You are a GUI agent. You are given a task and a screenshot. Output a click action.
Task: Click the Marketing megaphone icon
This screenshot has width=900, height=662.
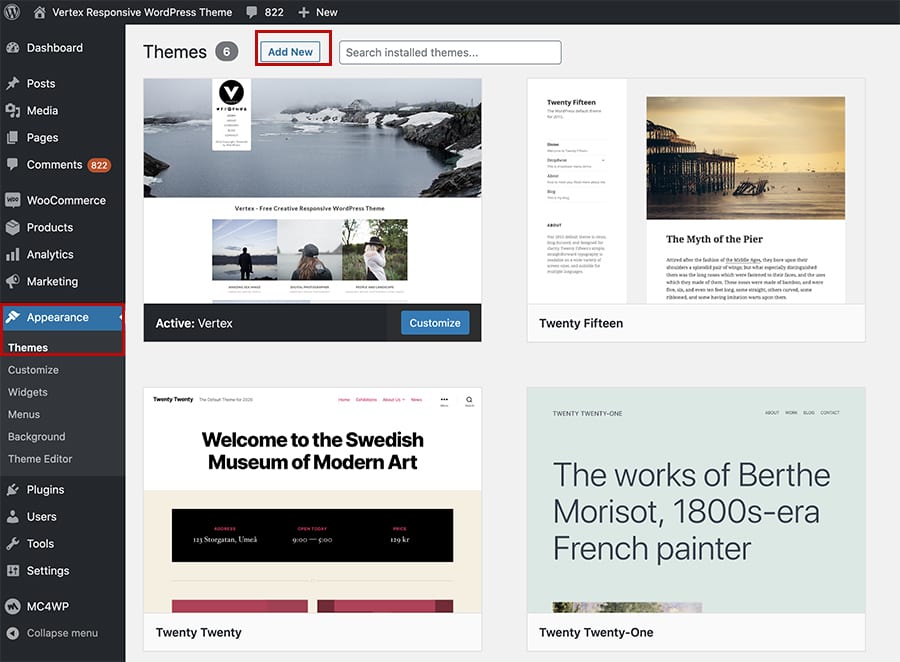(13, 281)
